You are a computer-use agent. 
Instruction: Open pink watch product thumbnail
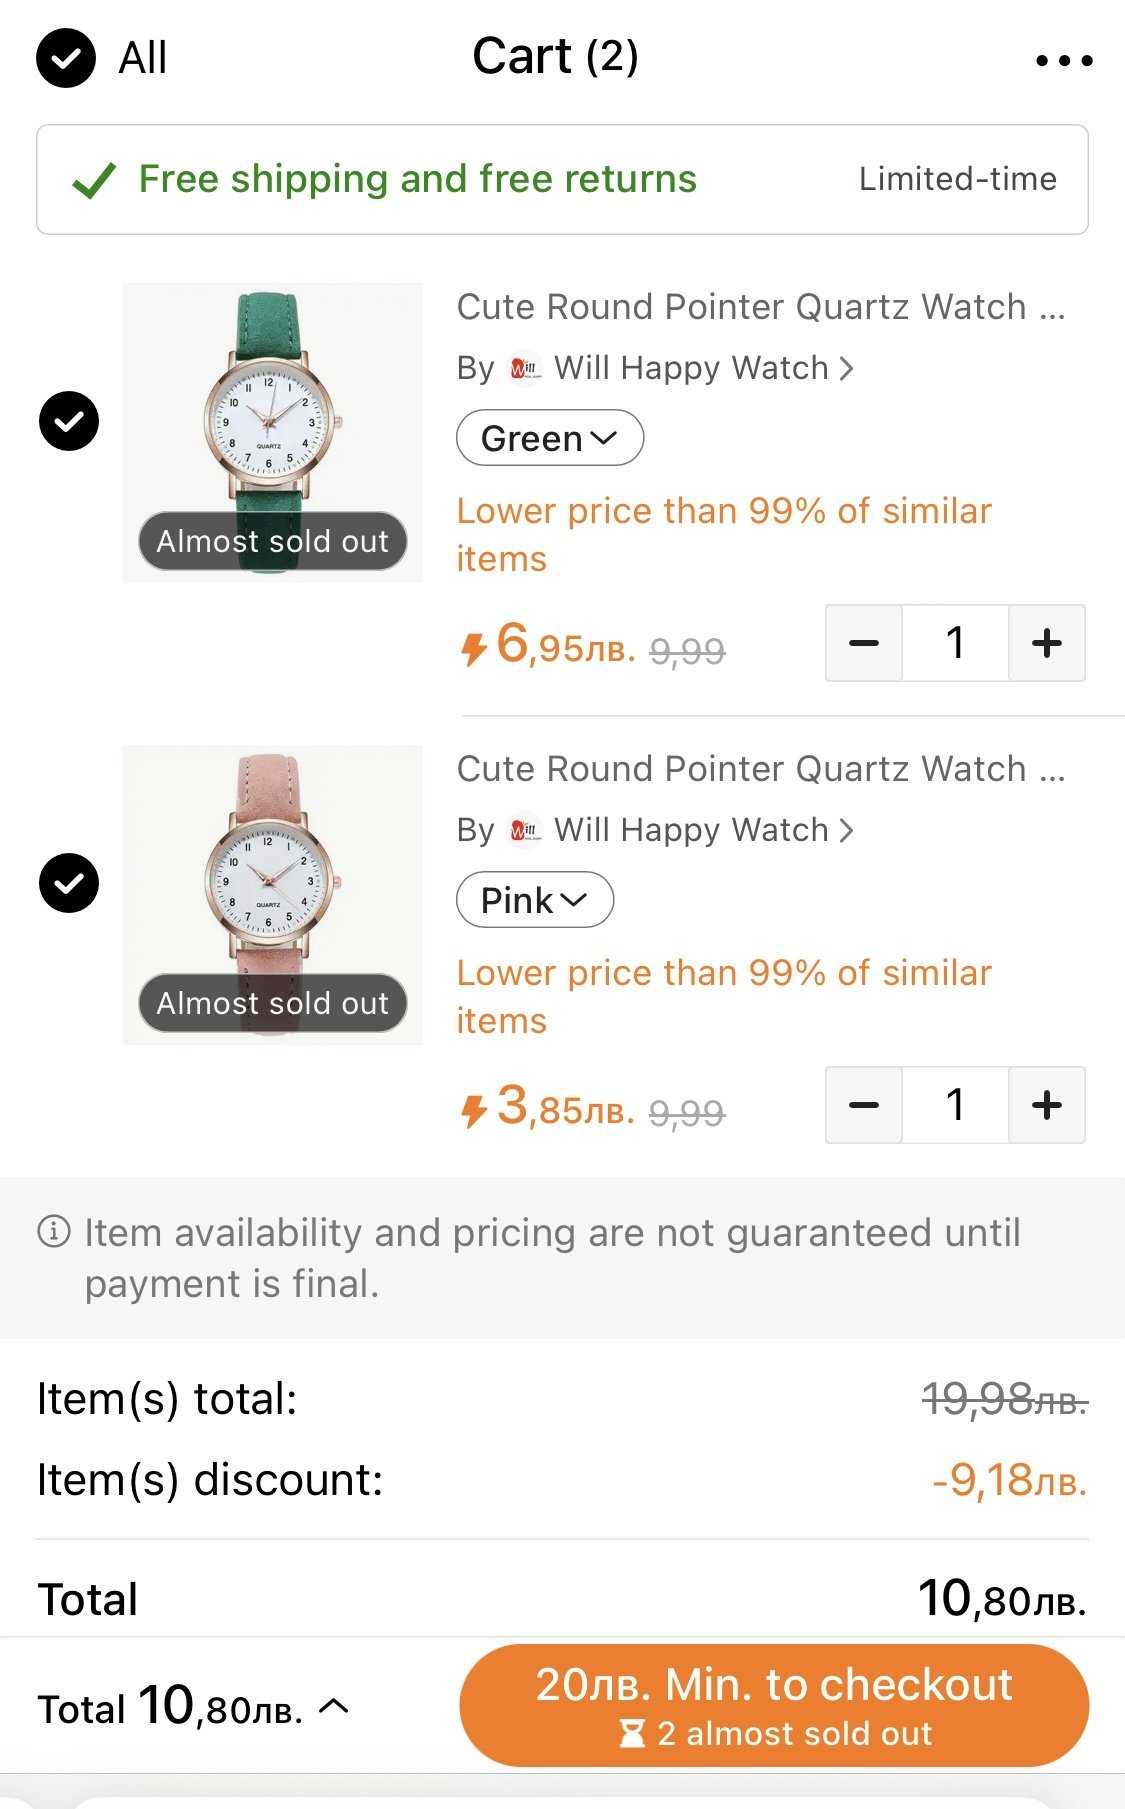(x=272, y=894)
